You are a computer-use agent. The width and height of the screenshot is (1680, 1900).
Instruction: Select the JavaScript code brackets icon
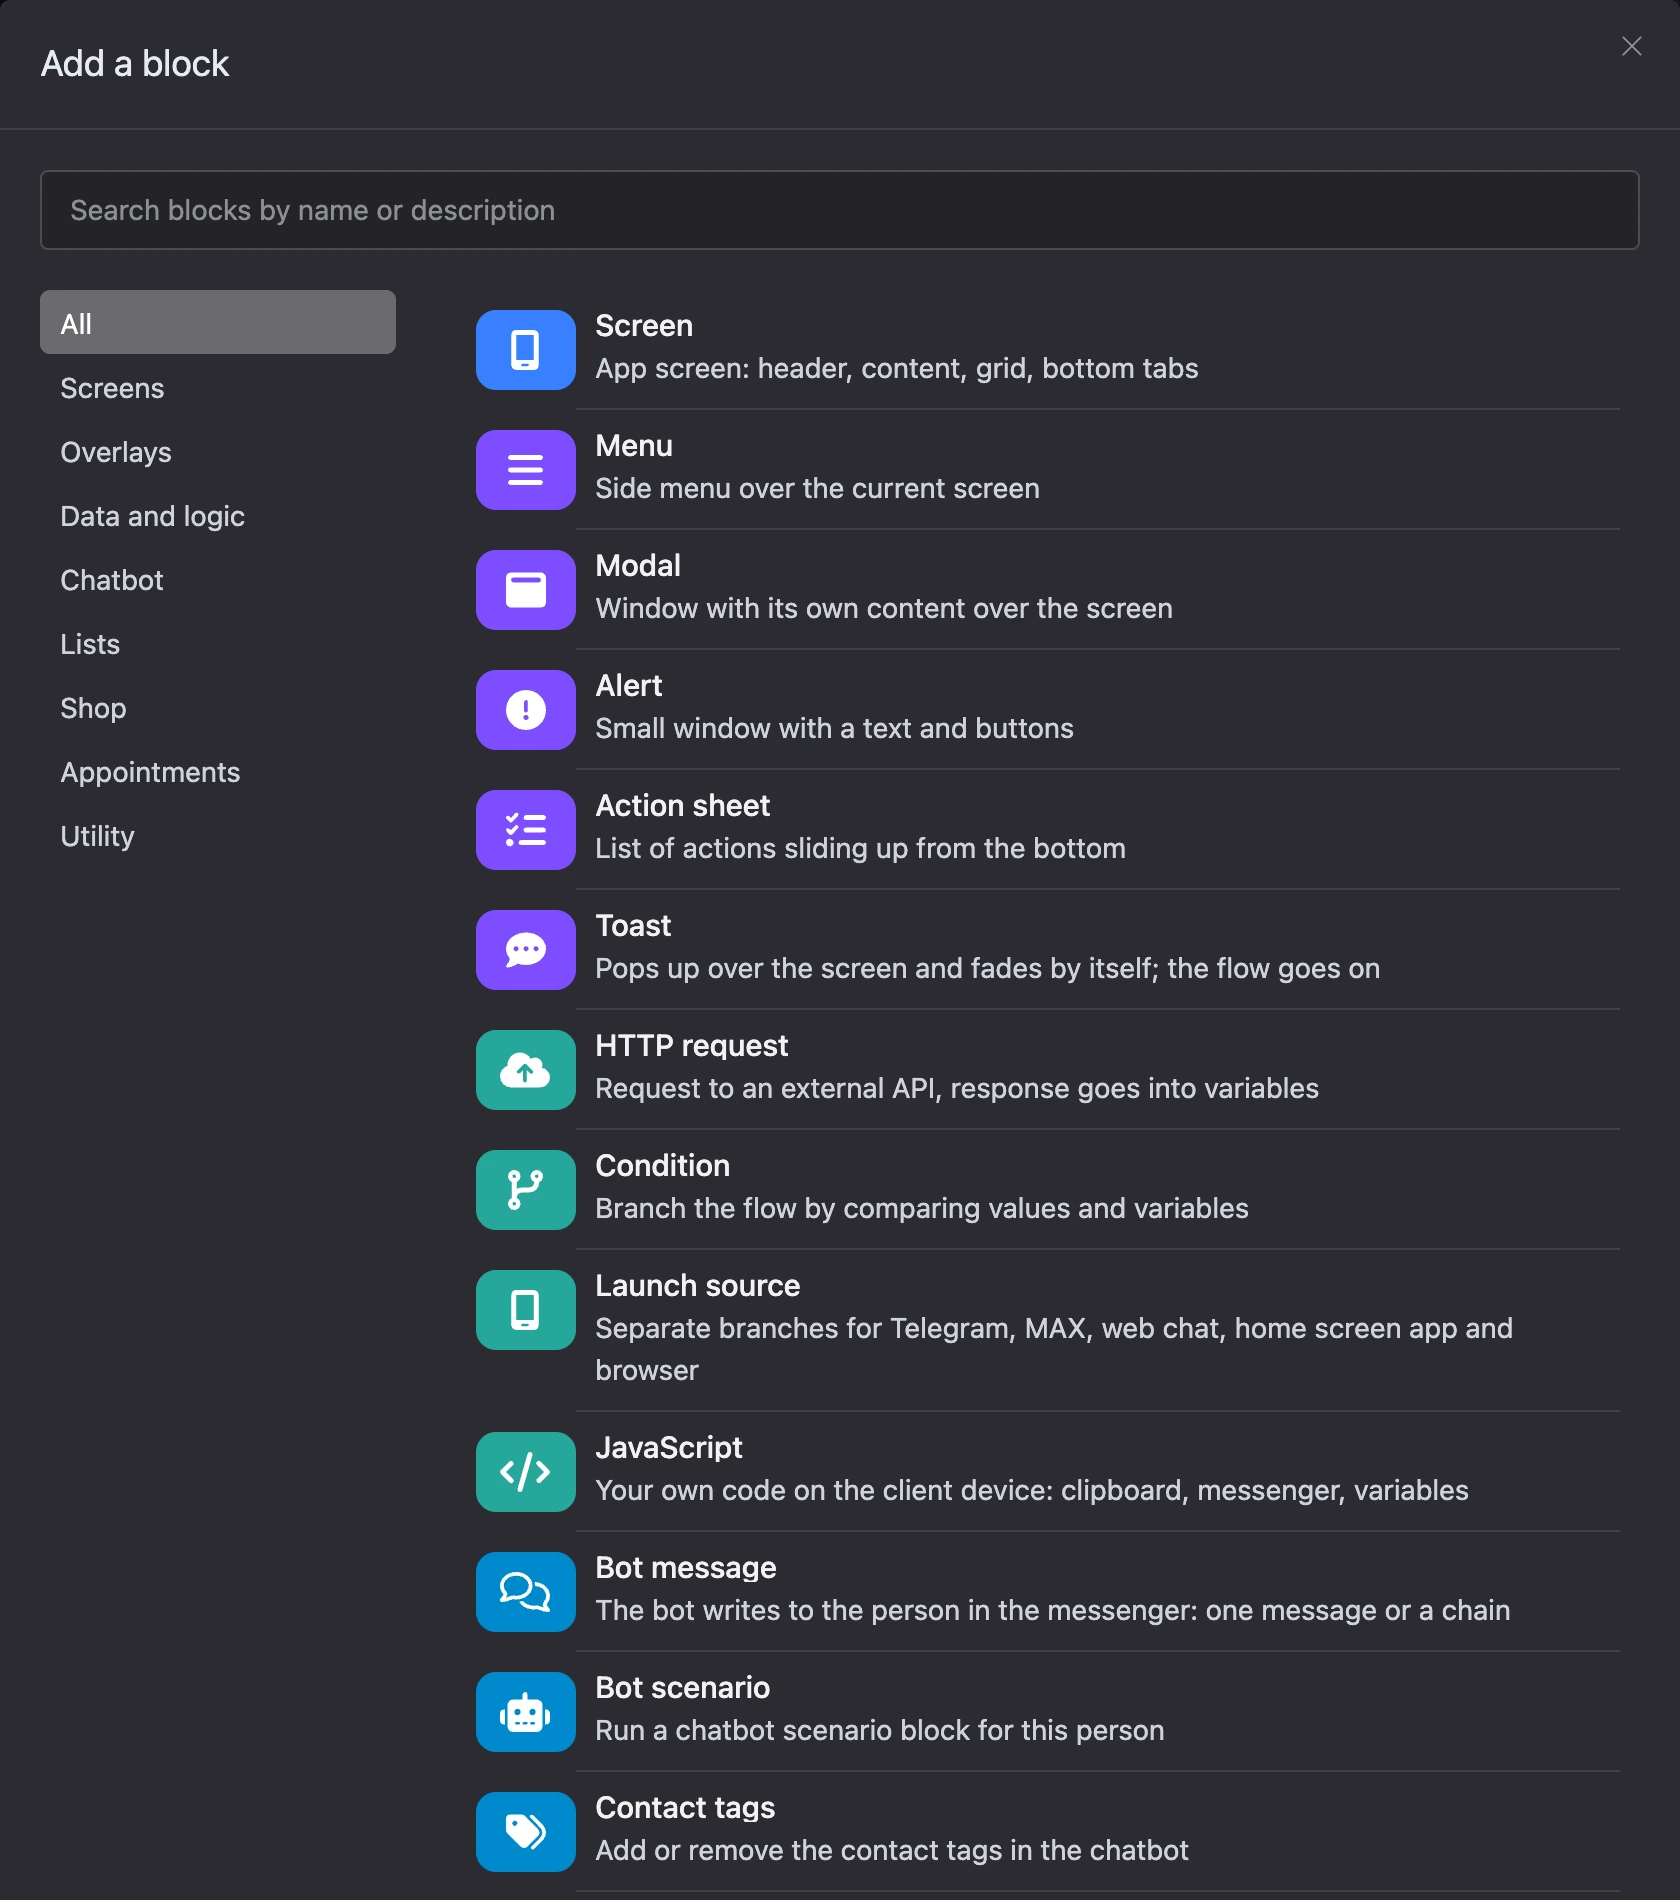click(x=525, y=1472)
